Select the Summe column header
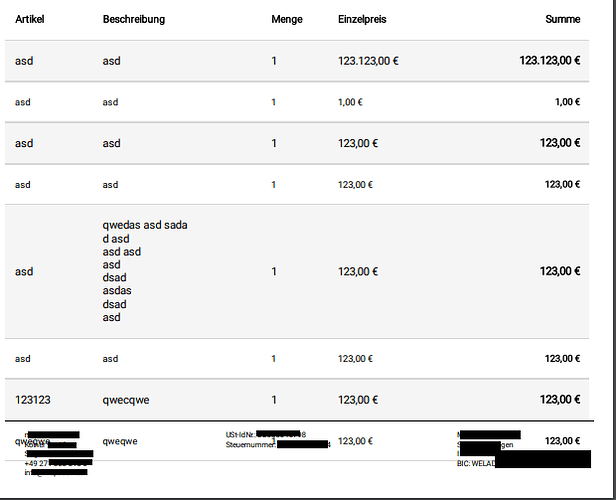The width and height of the screenshot is (616, 500). pos(563,19)
